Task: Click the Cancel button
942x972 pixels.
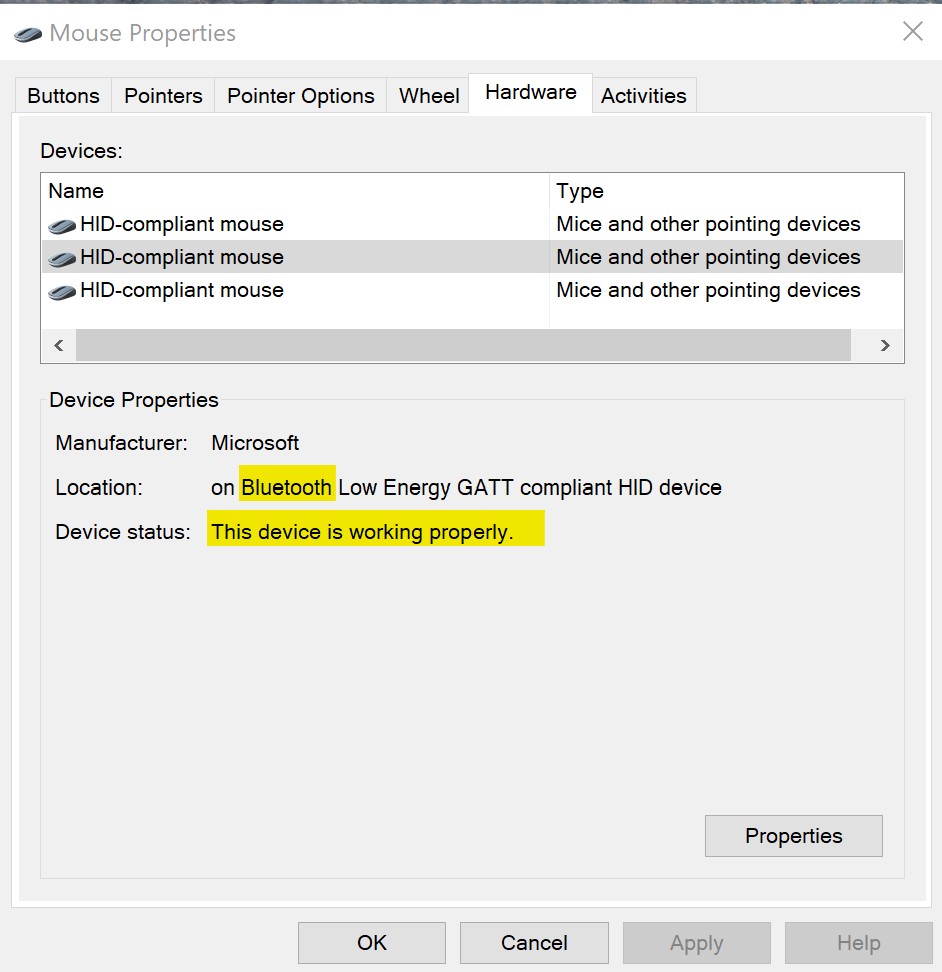Action: (x=534, y=942)
